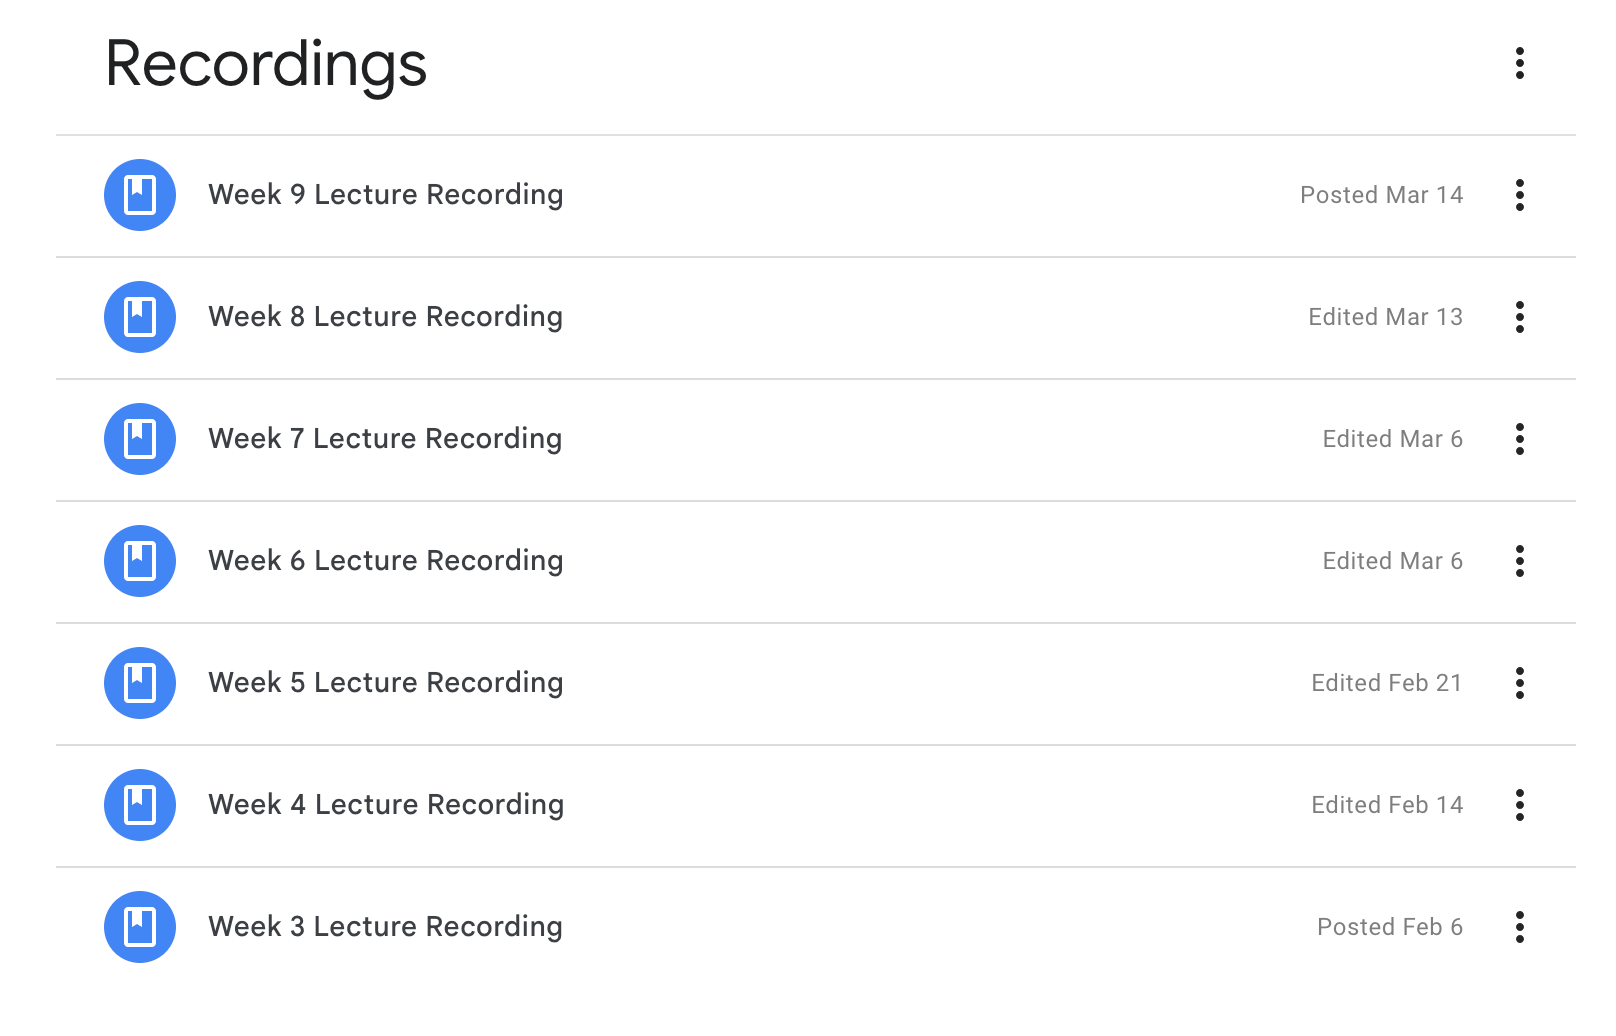Click the Posted Feb 6 date label
The width and height of the screenshot is (1616, 1036).
pos(1390,927)
